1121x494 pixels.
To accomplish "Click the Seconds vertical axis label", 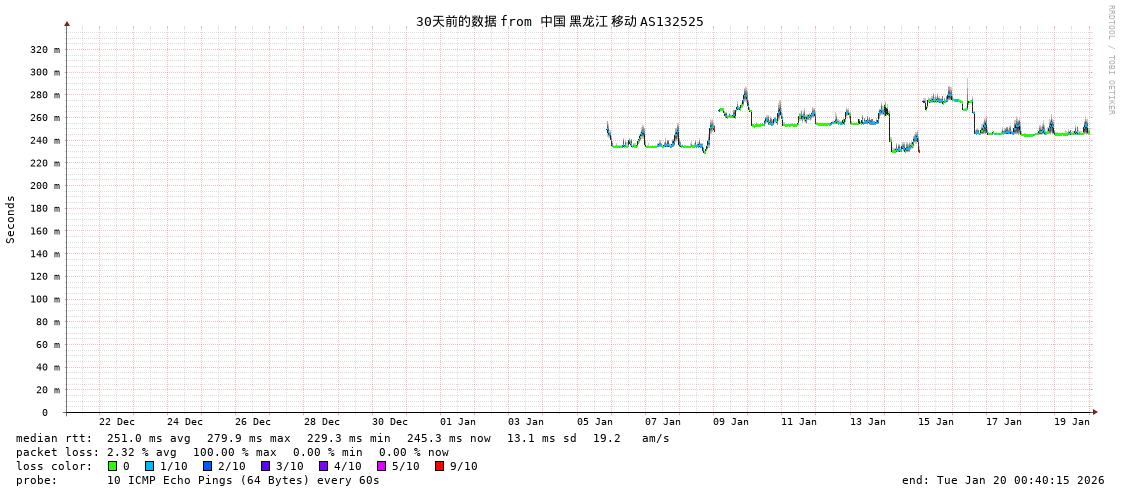I will (11, 219).
